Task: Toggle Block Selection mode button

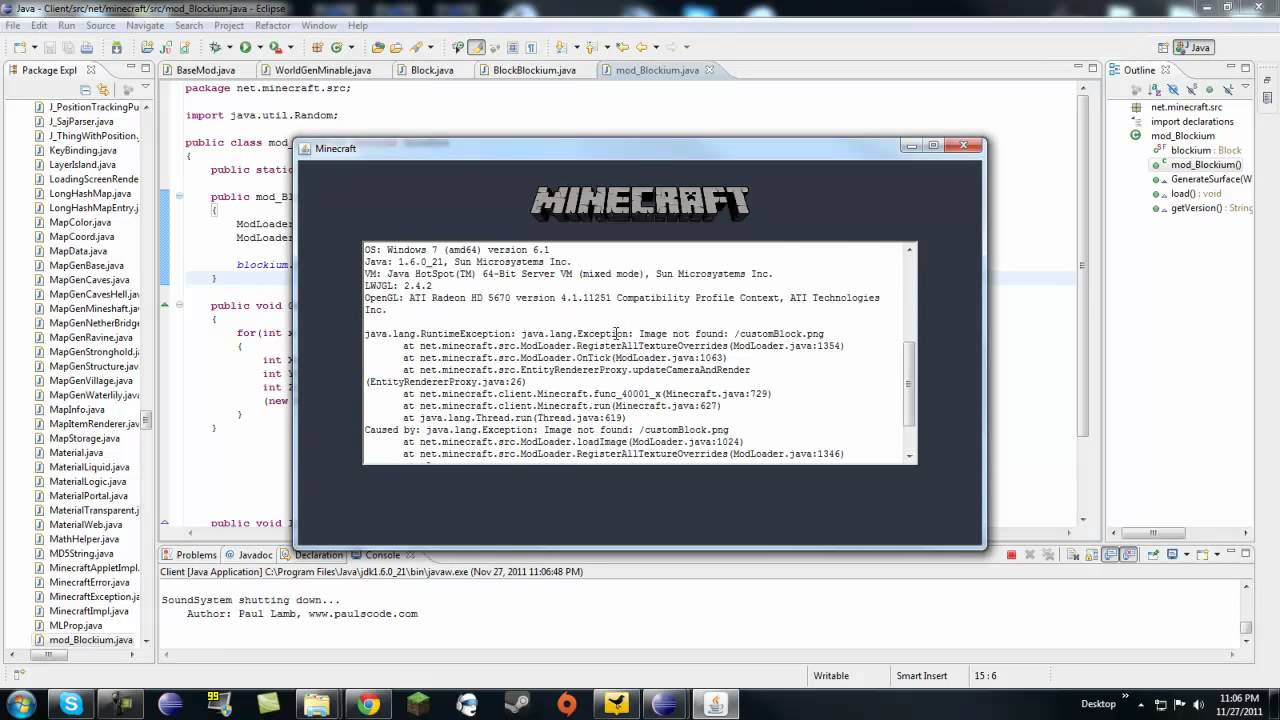Action: pyautogui.click(x=512, y=47)
